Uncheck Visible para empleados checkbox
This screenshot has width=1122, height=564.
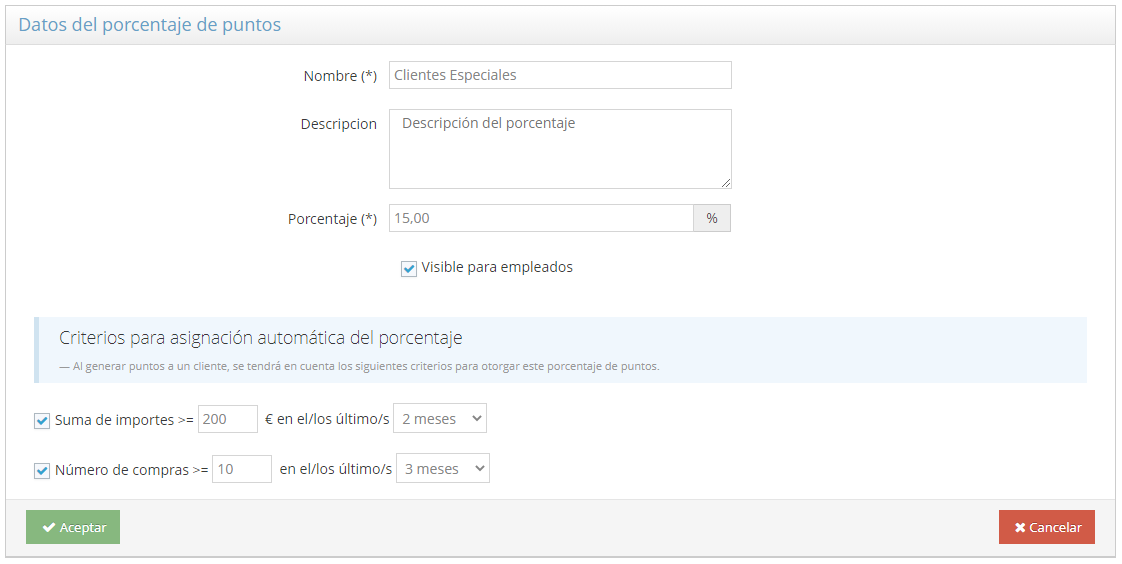point(409,269)
